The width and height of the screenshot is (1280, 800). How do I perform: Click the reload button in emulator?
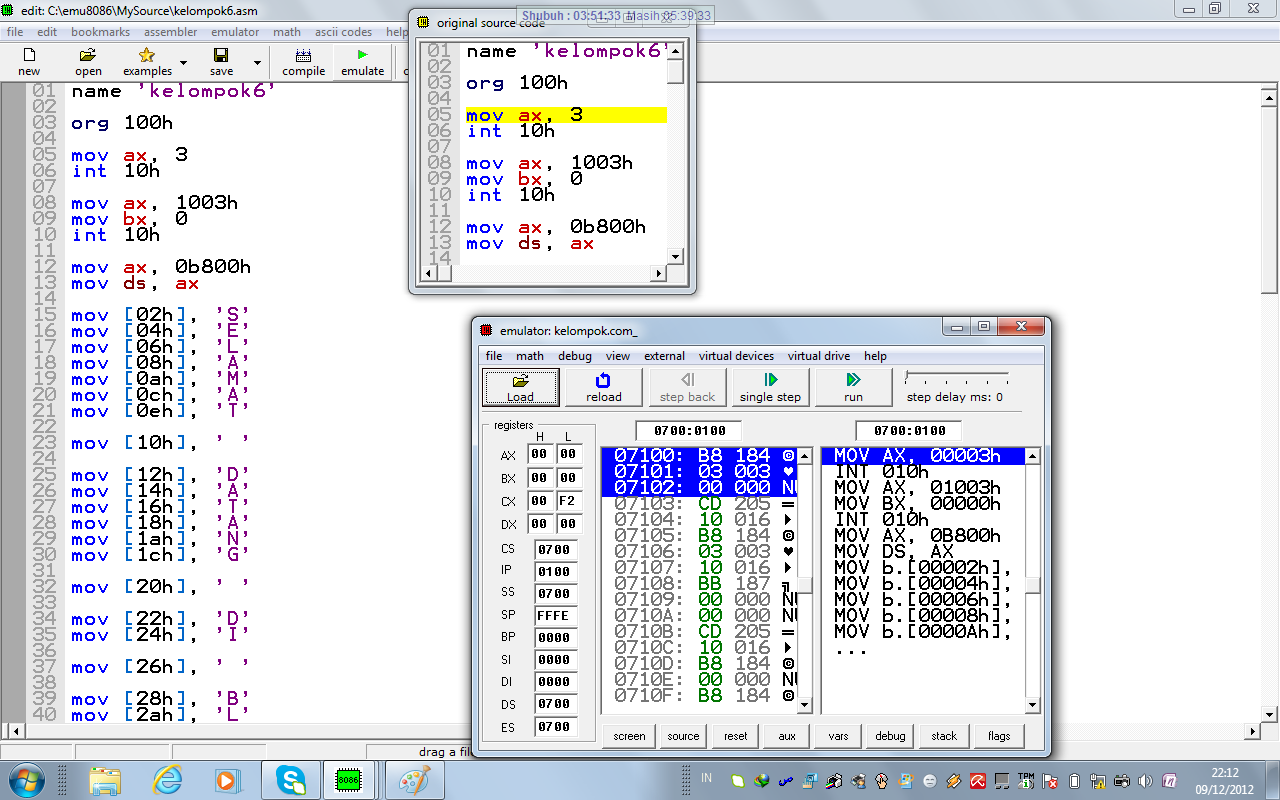[x=603, y=387]
